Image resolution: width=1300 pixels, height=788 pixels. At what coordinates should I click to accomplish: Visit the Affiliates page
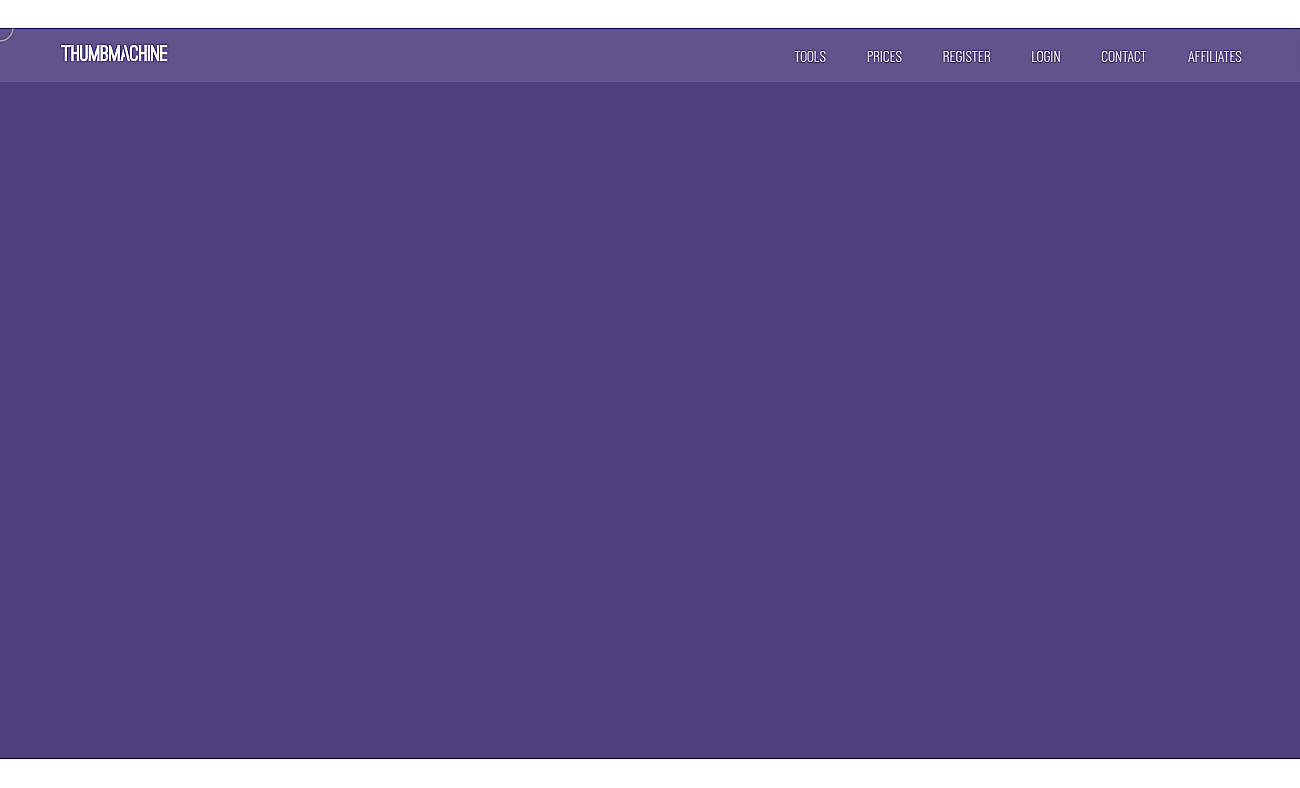click(x=1215, y=57)
